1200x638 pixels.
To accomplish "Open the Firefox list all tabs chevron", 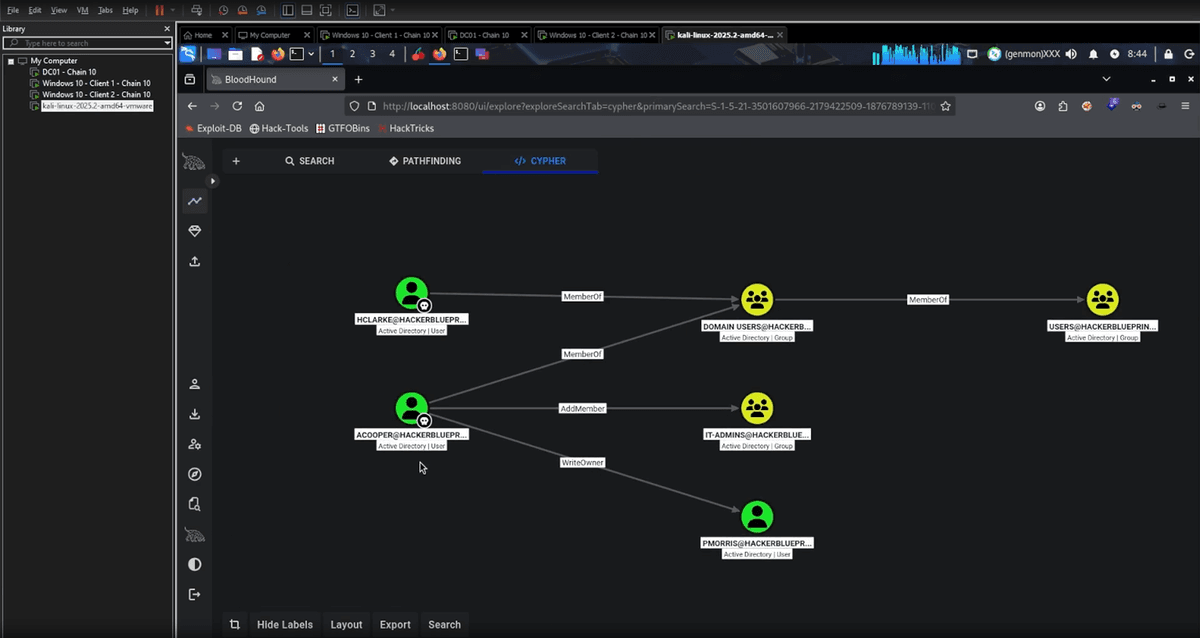I will pyautogui.click(x=1106, y=79).
